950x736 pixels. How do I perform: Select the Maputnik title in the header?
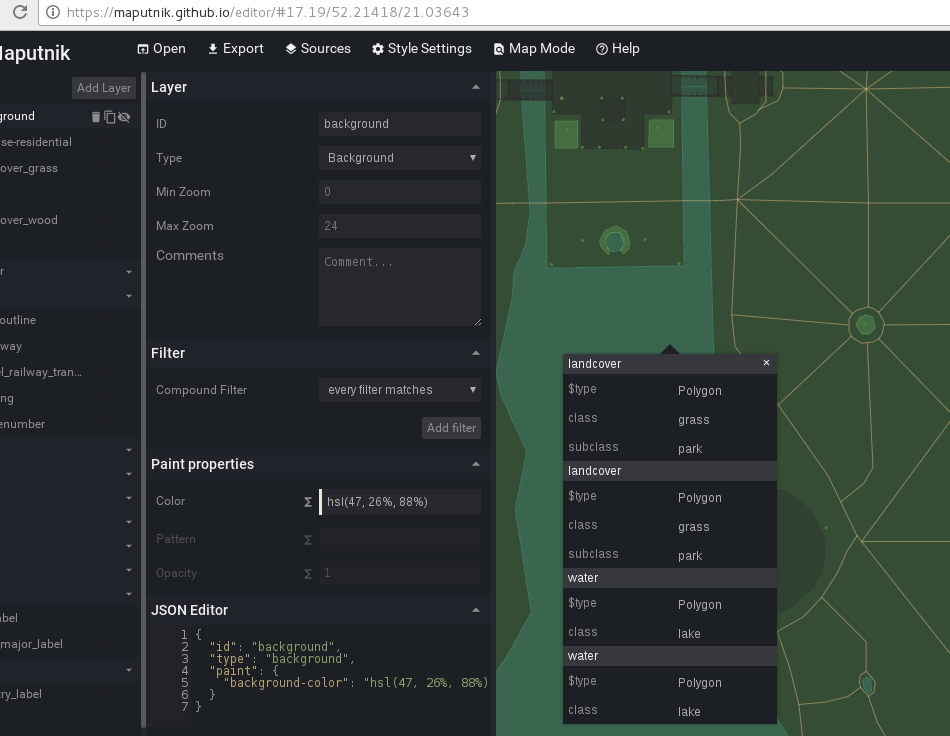pos(33,53)
